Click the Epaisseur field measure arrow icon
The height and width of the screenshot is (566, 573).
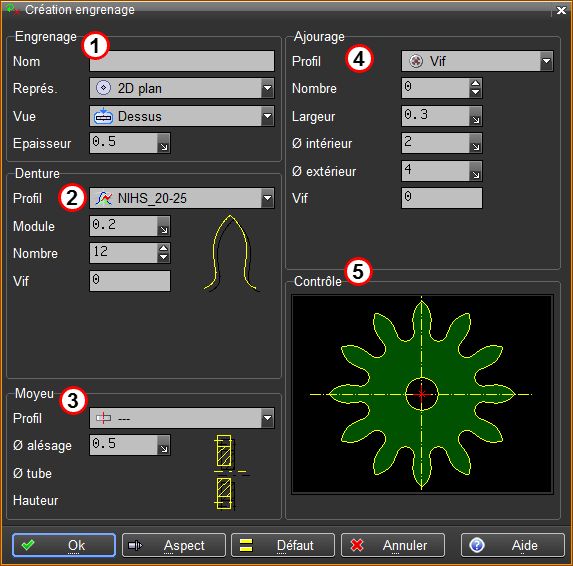[x=164, y=143]
